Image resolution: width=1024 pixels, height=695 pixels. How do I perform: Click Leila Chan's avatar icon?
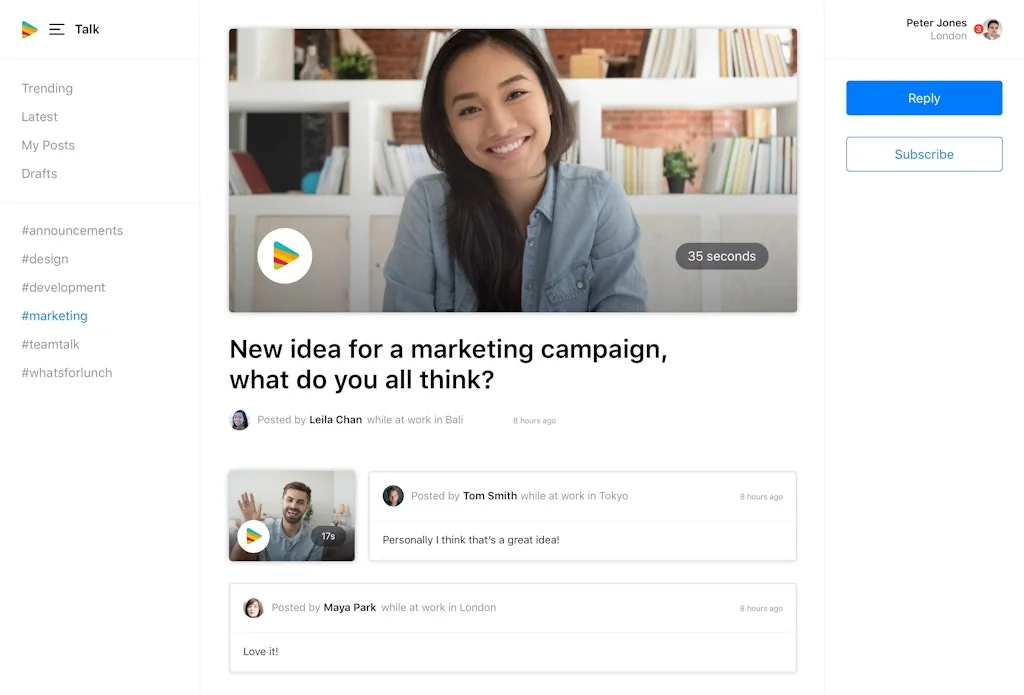[x=240, y=420]
